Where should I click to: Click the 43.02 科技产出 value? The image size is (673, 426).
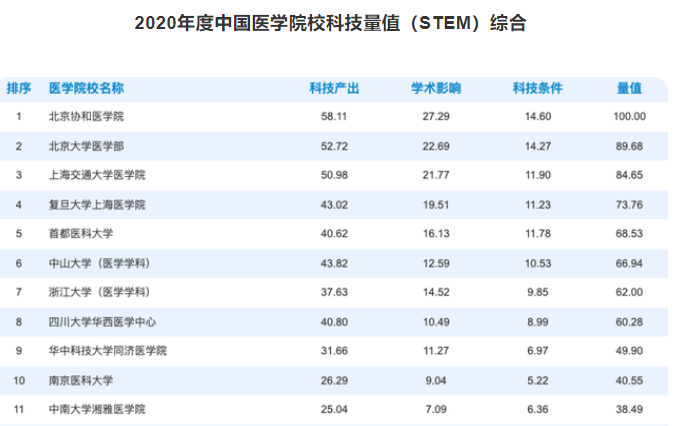point(334,205)
